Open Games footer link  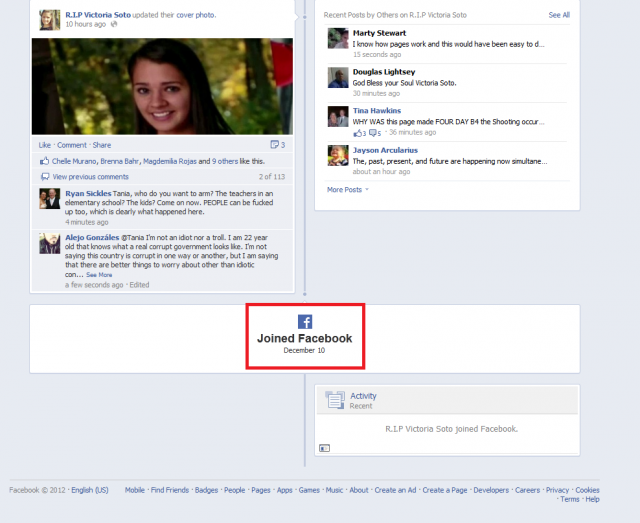[x=309, y=490]
